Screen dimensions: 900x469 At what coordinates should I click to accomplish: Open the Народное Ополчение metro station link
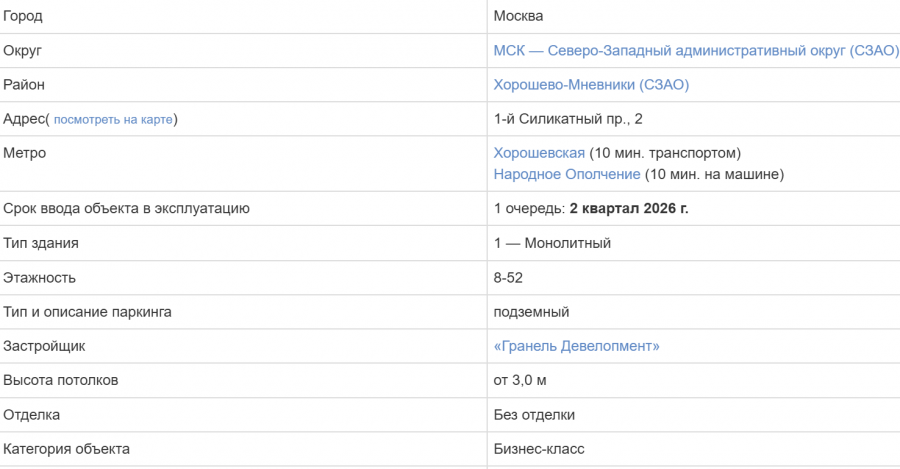567,174
